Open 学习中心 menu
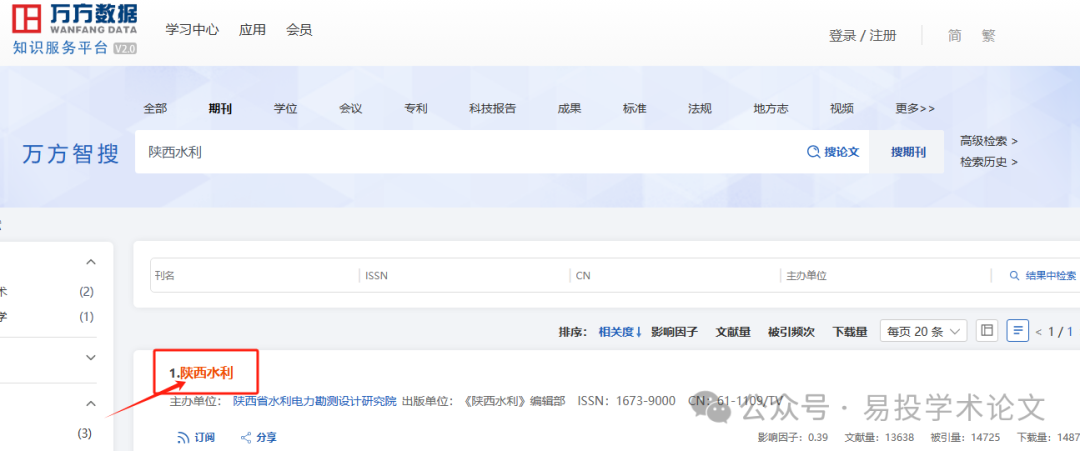Image resolution: width=1080 pixels, height=451 pixels. pyautogui.click(x=192, y=30)
